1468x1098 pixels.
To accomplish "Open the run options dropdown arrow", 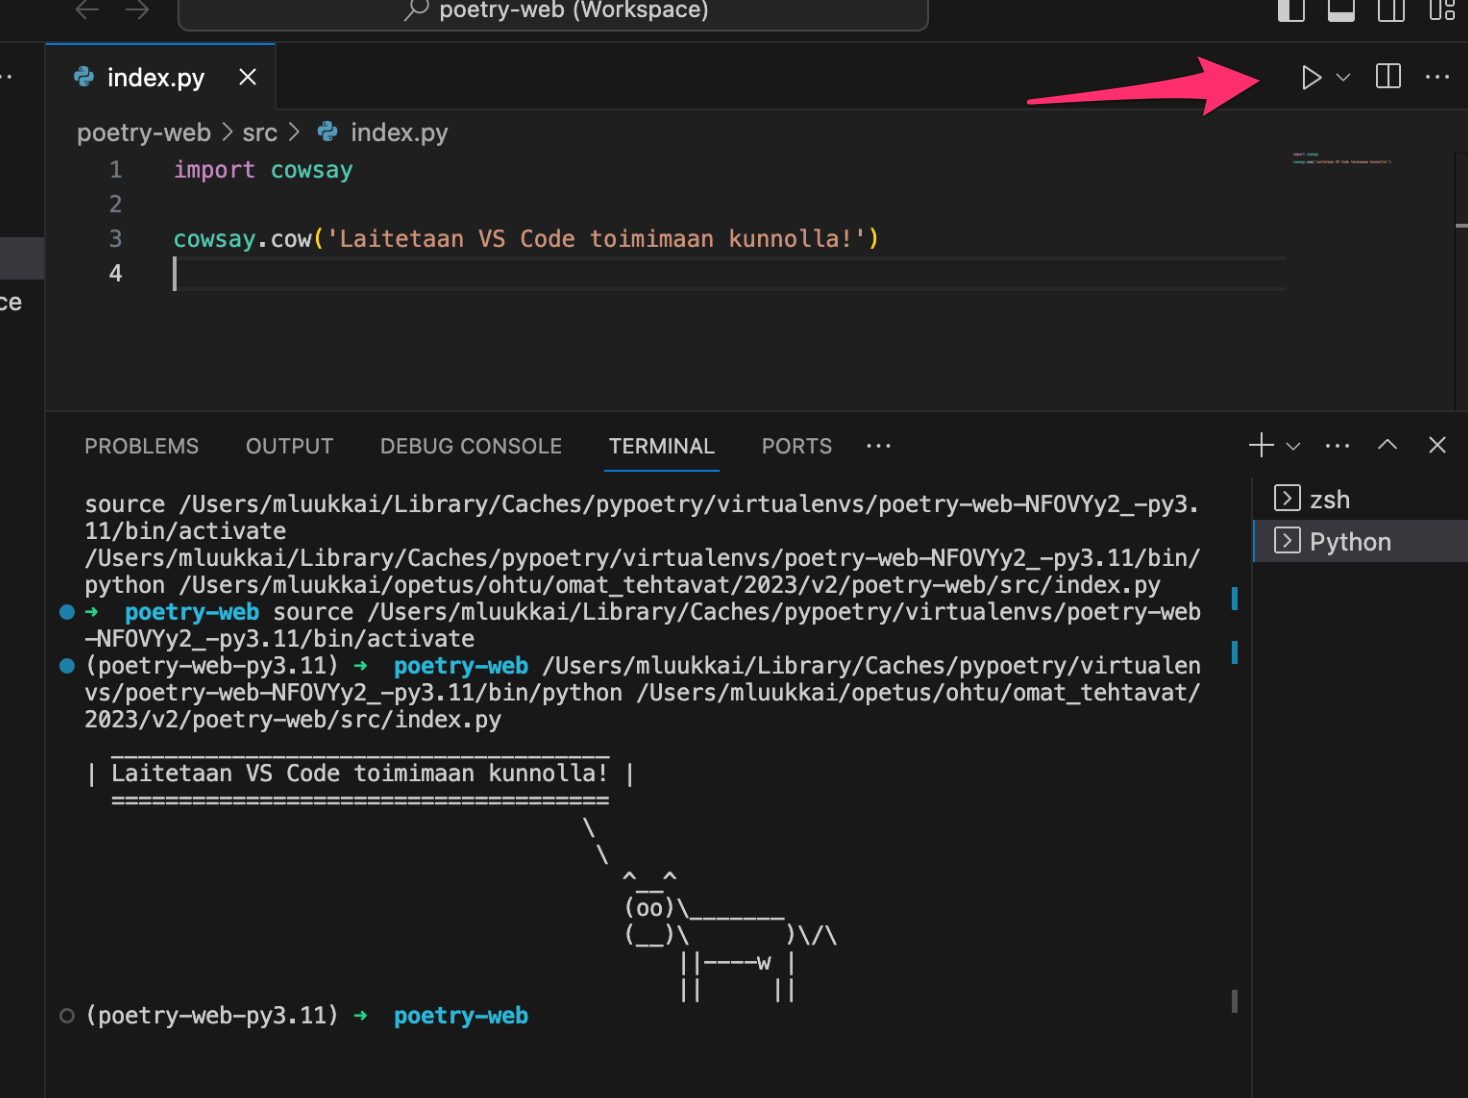I will click(1343, 78).
